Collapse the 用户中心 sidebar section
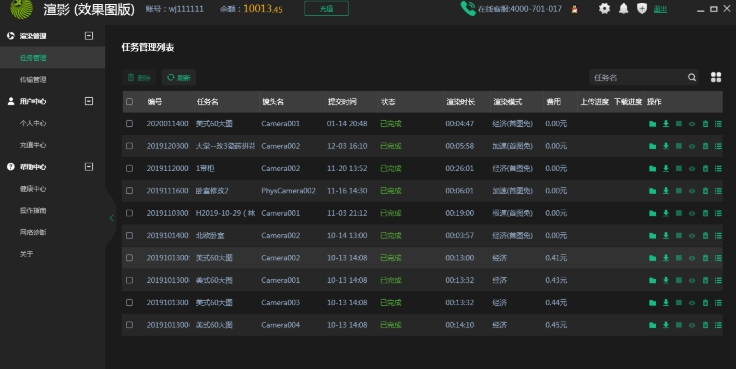Screen dimensions: 736x369 pyautogui.click(x=89, y=101)
